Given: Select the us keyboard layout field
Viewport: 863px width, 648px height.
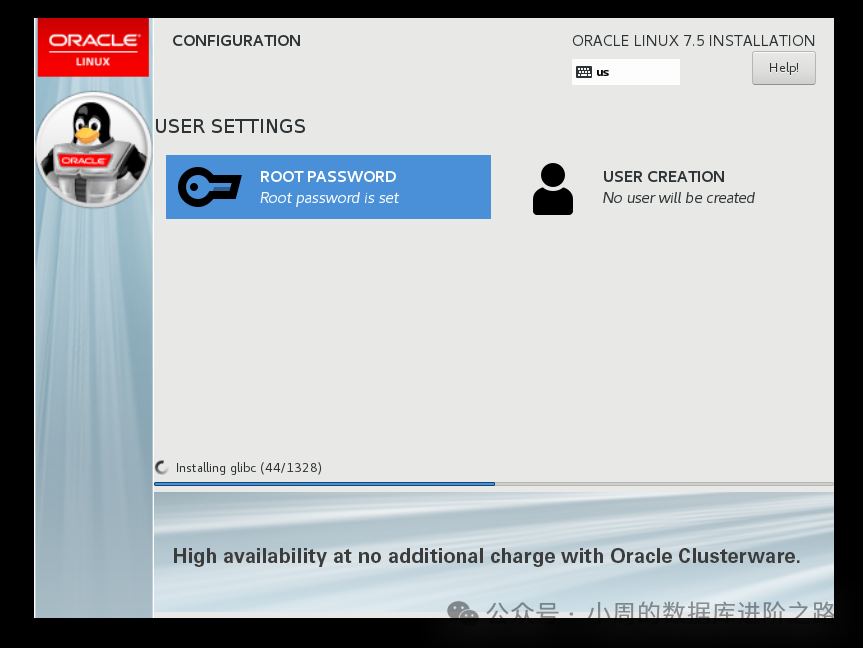Looking at the screenshot, I should pos(626,72).
